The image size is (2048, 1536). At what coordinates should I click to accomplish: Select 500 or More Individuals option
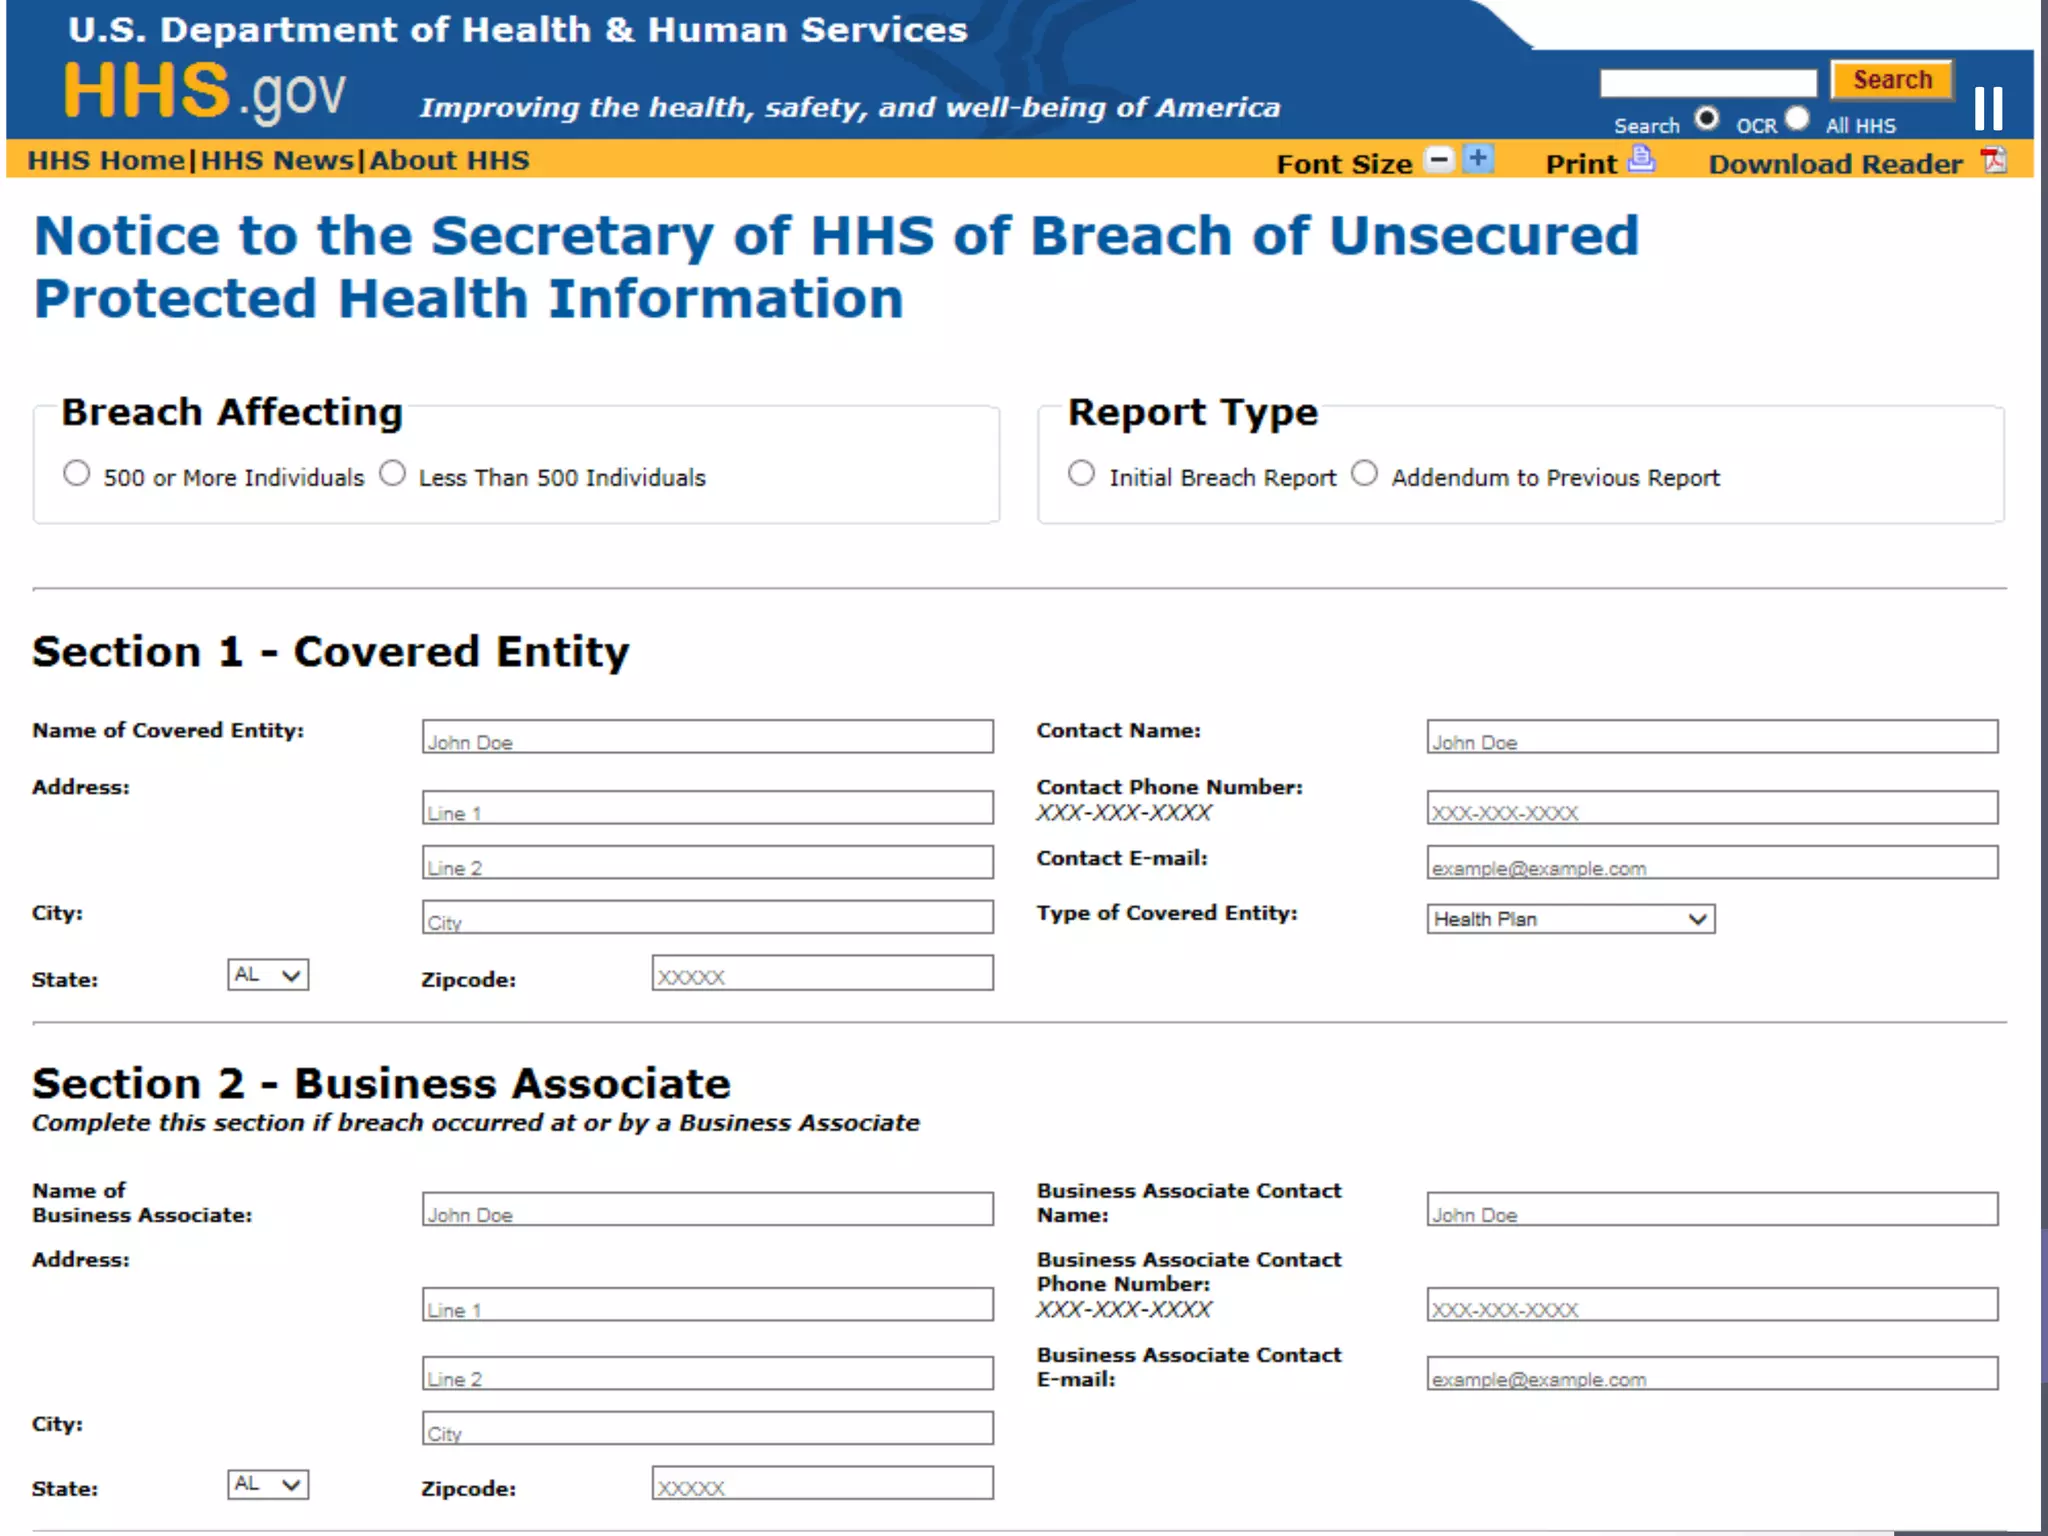tap(77, 473)
